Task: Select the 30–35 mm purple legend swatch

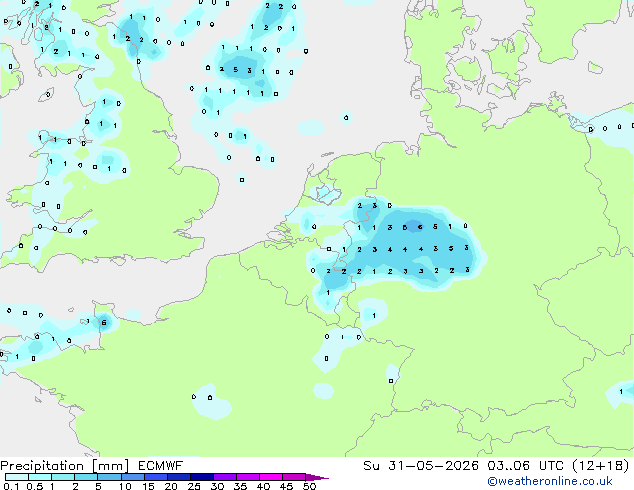Action: pos(225,477)
